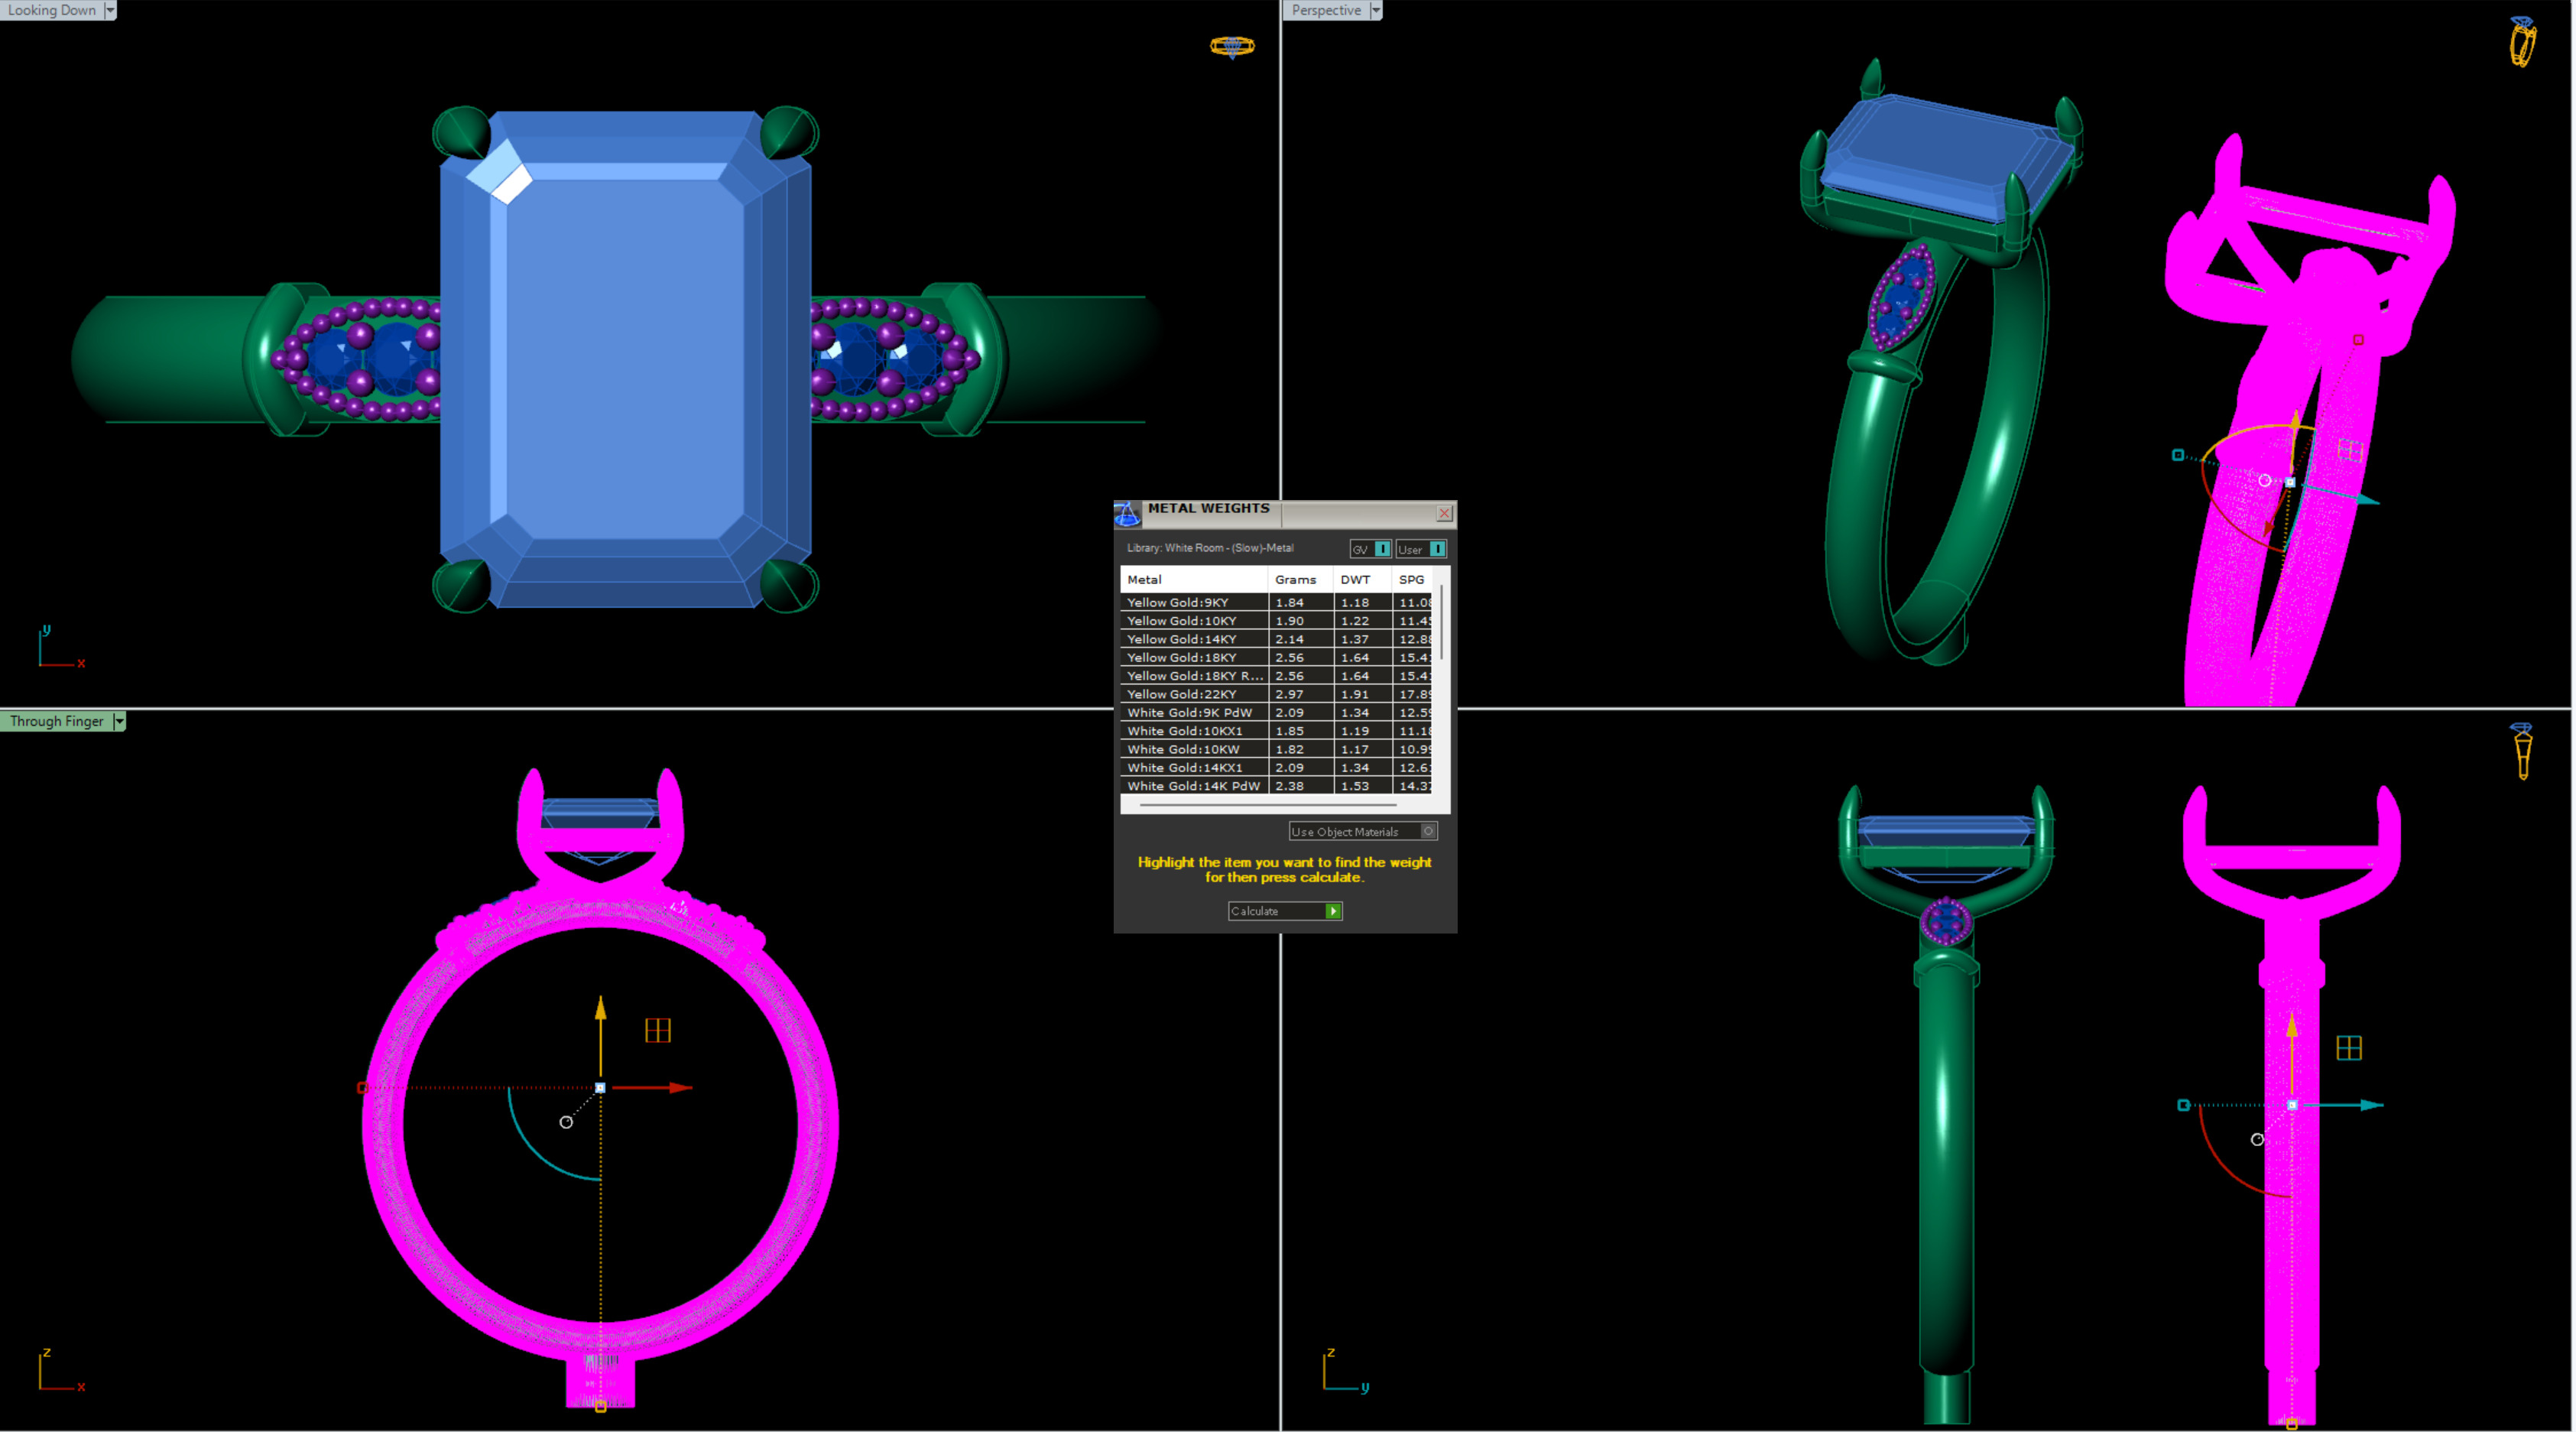Toggle the GV library switch

pos(1381,549)
